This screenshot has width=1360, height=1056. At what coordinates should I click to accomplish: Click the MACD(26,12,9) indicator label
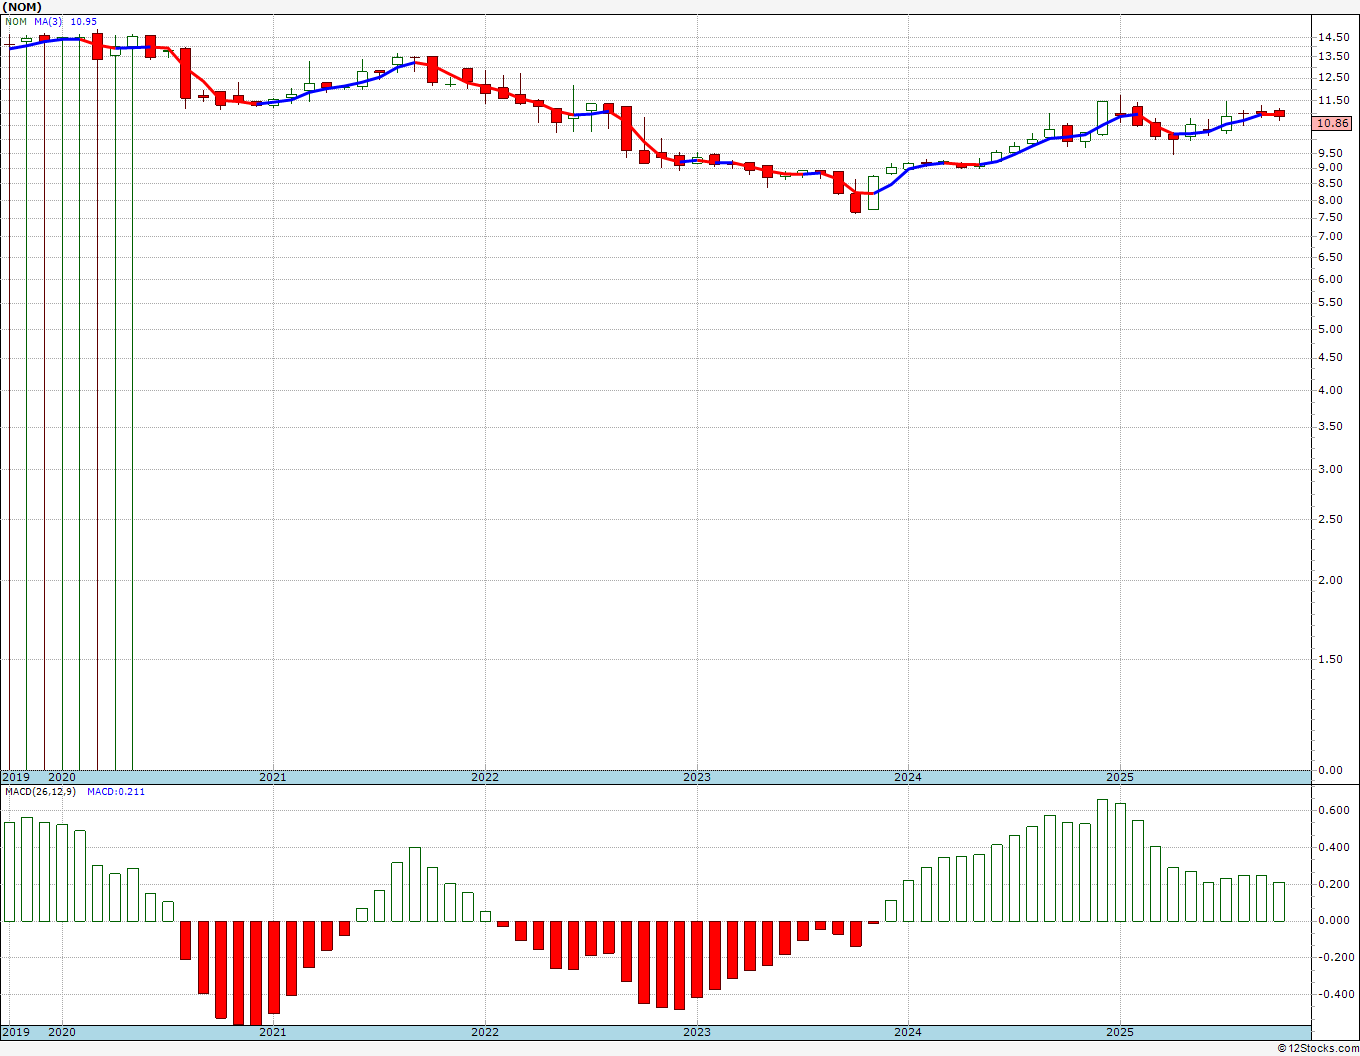40,791
